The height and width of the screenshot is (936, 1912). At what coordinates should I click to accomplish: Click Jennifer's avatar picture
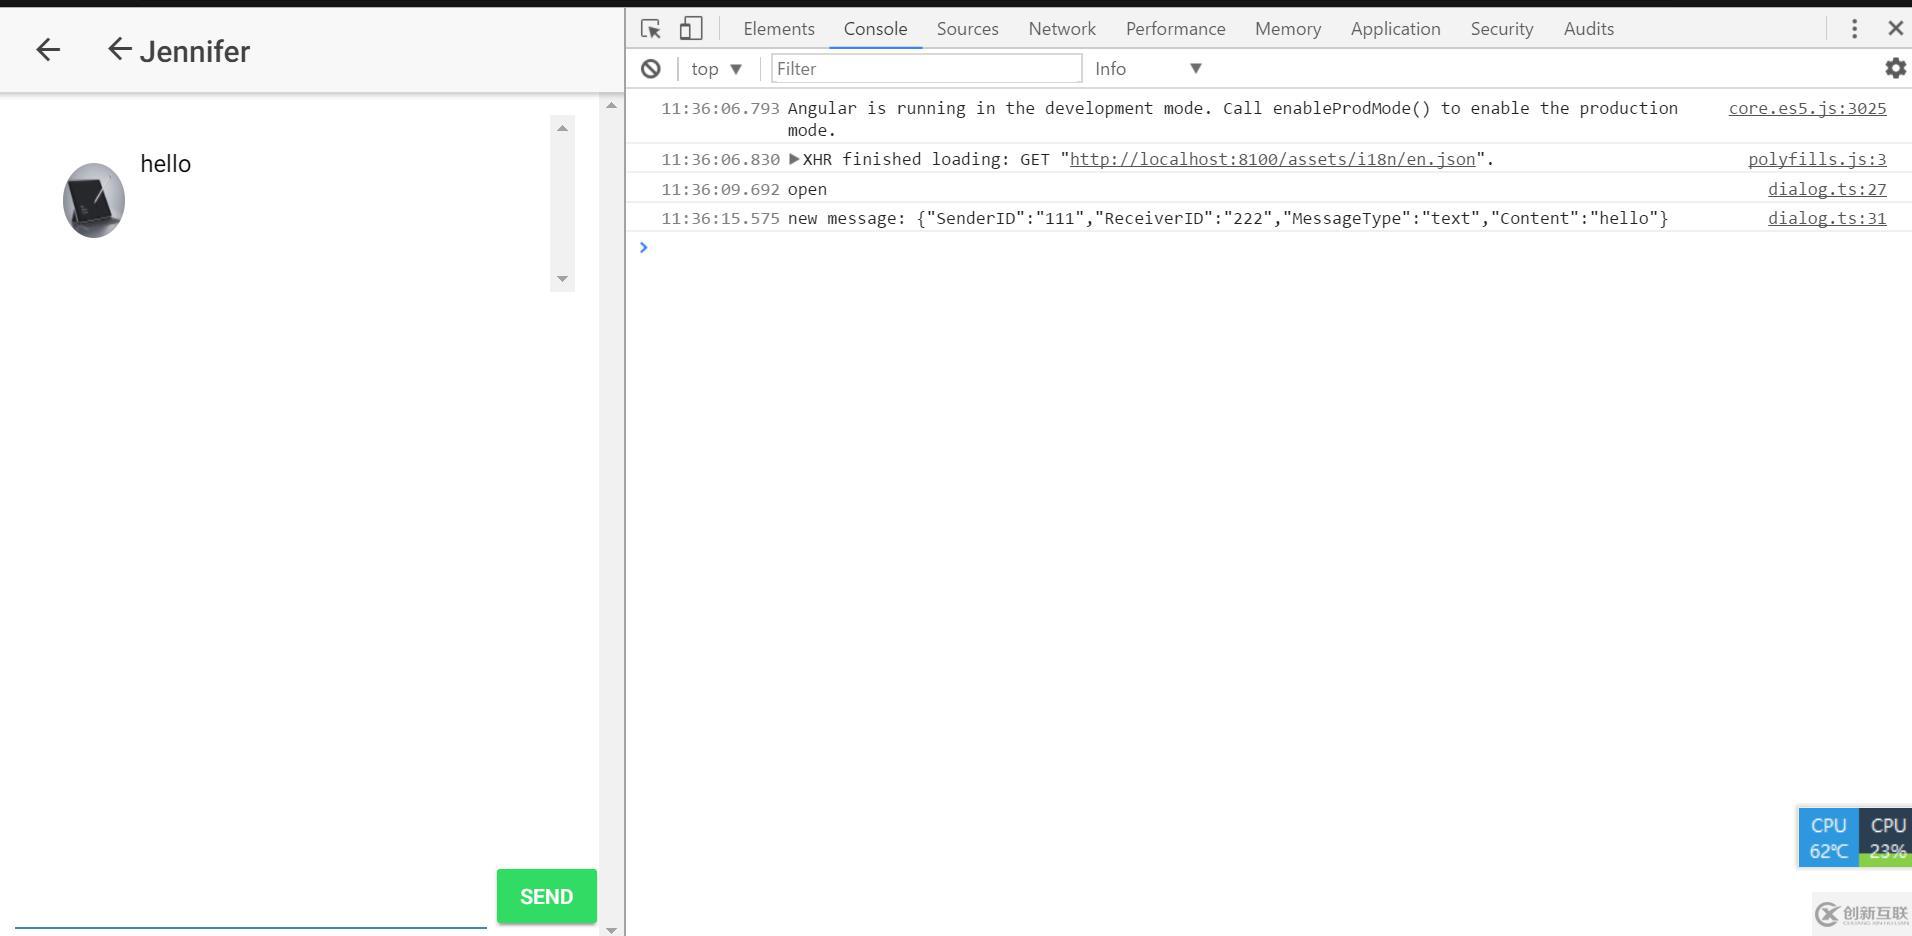tap(93, 199)
